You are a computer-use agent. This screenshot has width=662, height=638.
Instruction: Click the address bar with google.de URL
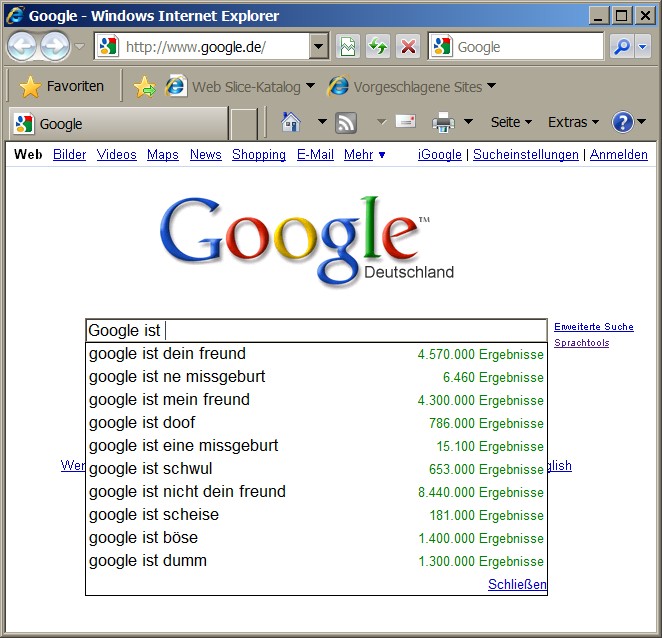202,46
